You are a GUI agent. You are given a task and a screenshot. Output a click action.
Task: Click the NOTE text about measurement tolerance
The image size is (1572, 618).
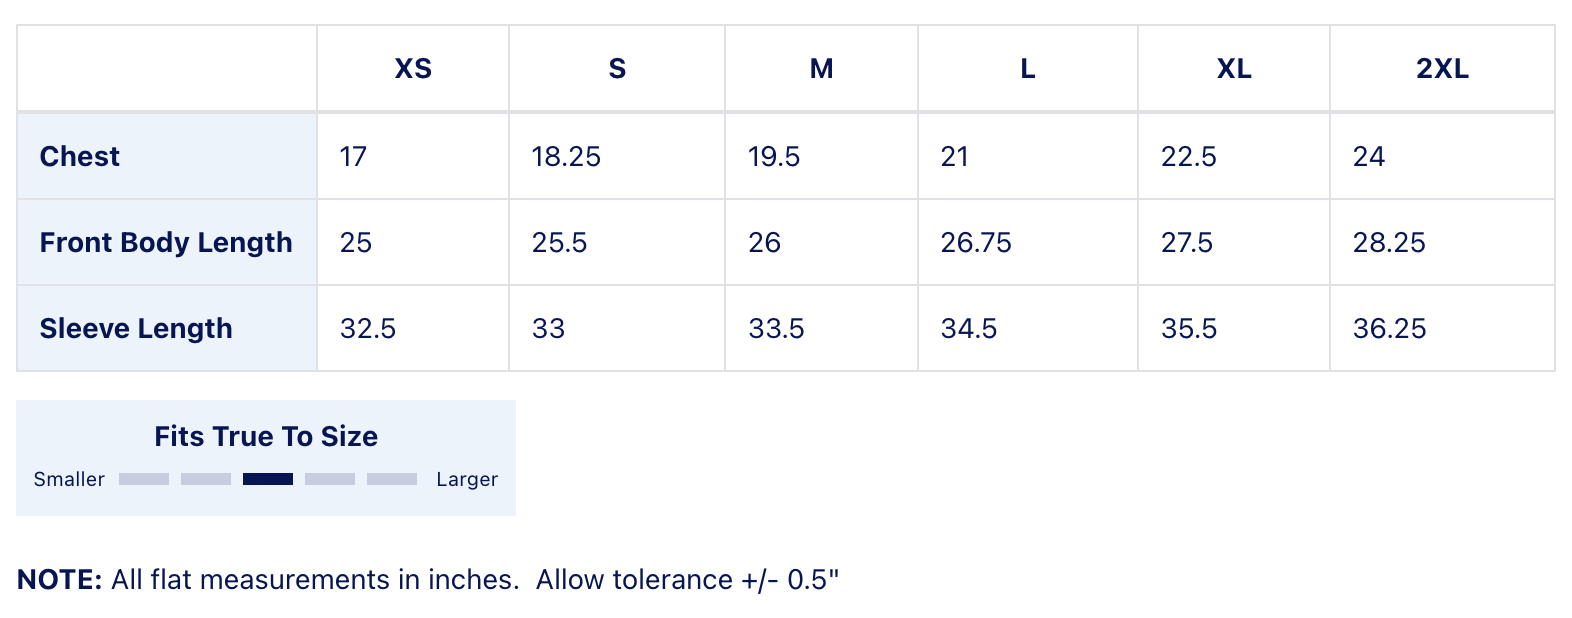pos(428,580)
